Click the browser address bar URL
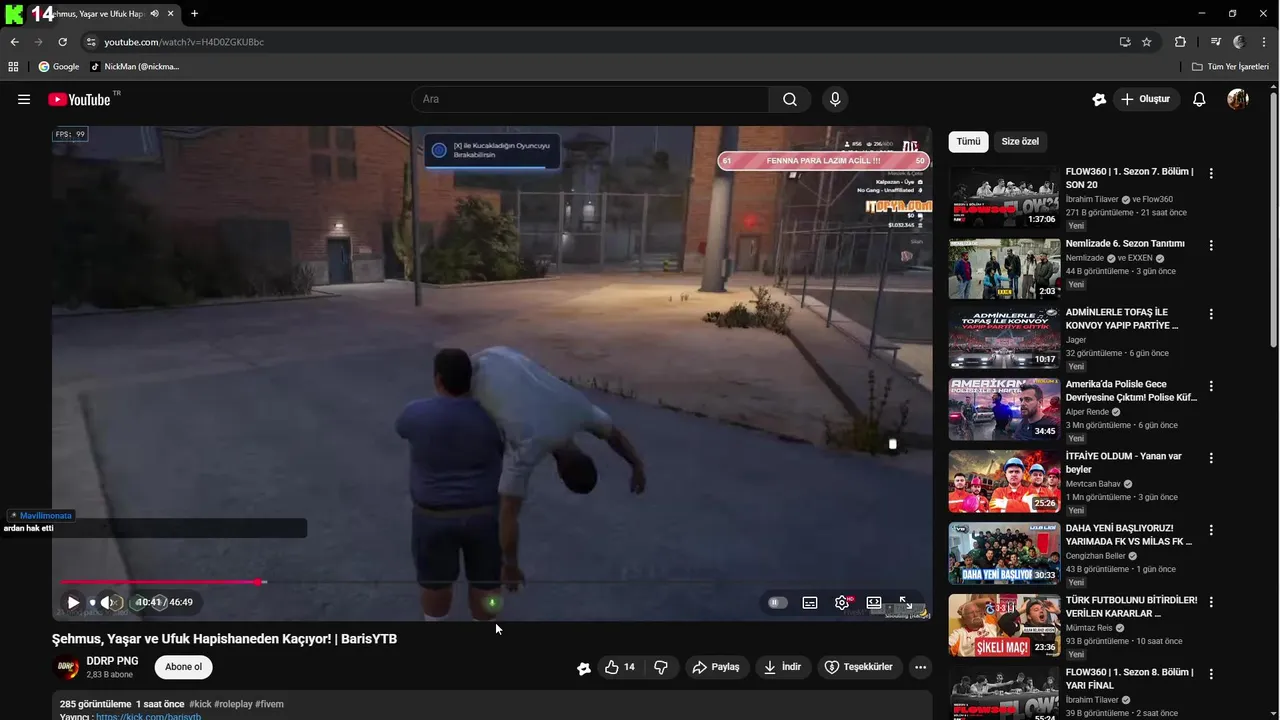 point(184,42)
